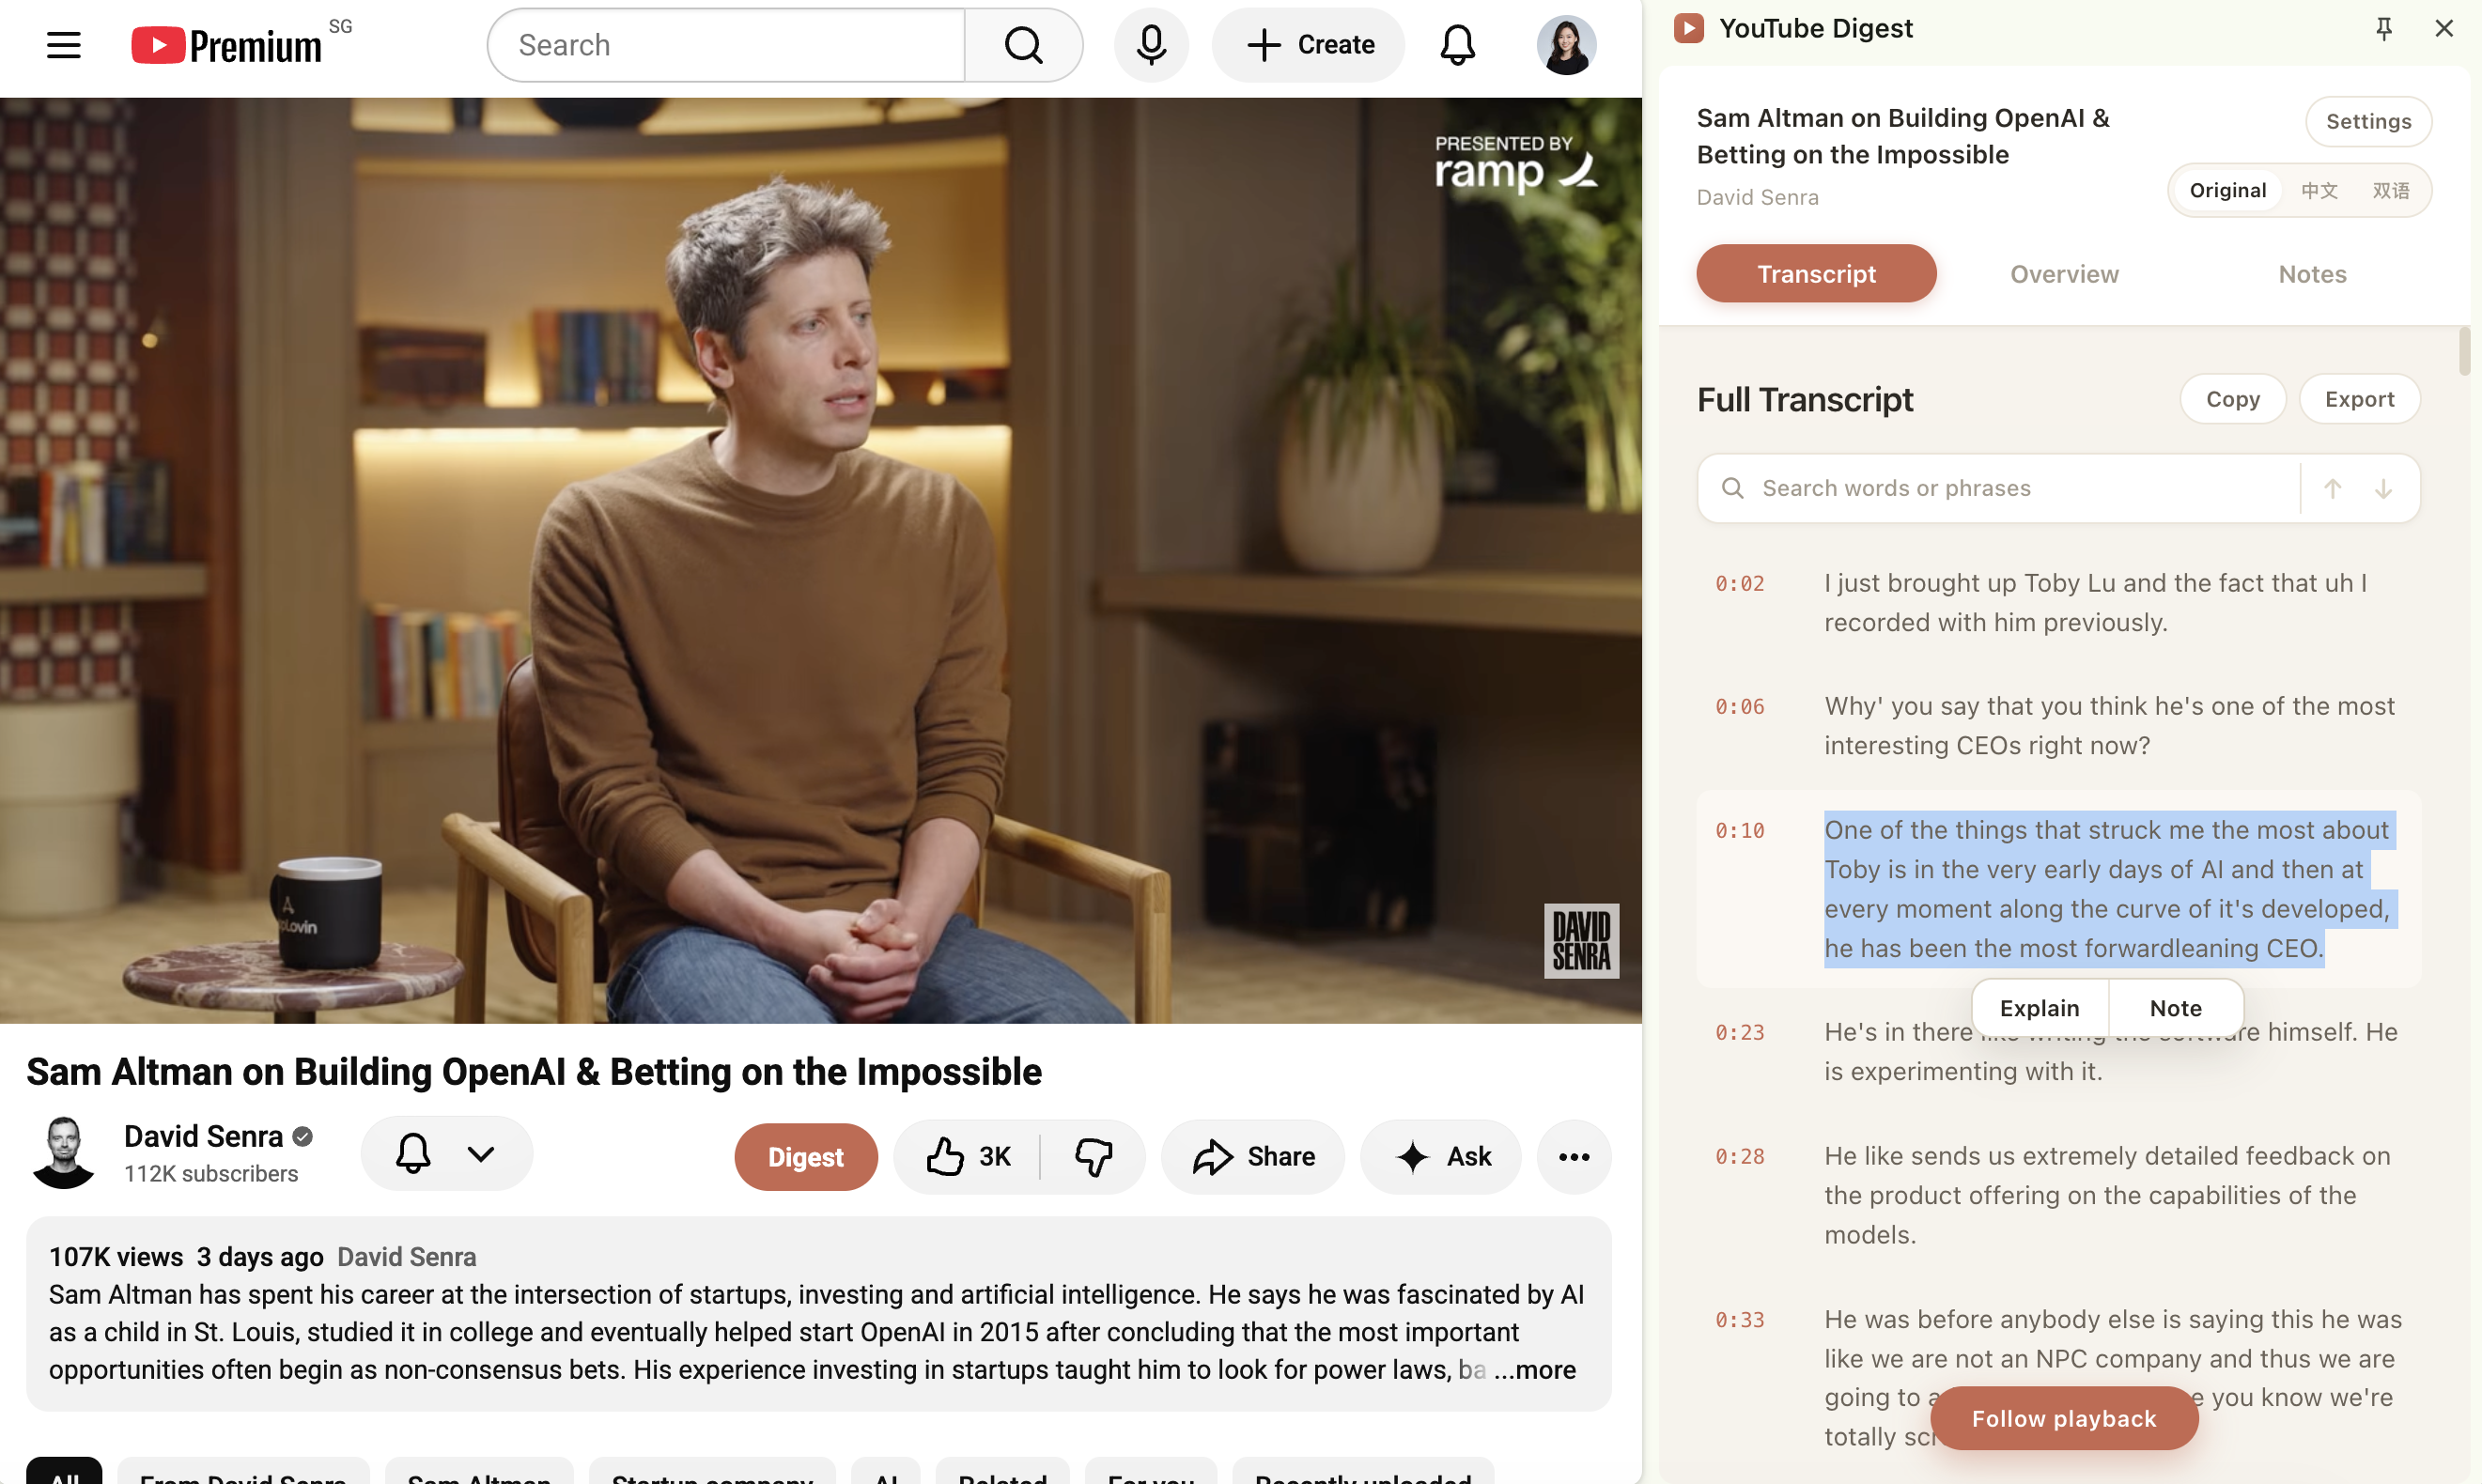The height and width of the screenshot is (1484, 2482).
Task: Click "112K subscribers" text
Action: [211, 1174]
